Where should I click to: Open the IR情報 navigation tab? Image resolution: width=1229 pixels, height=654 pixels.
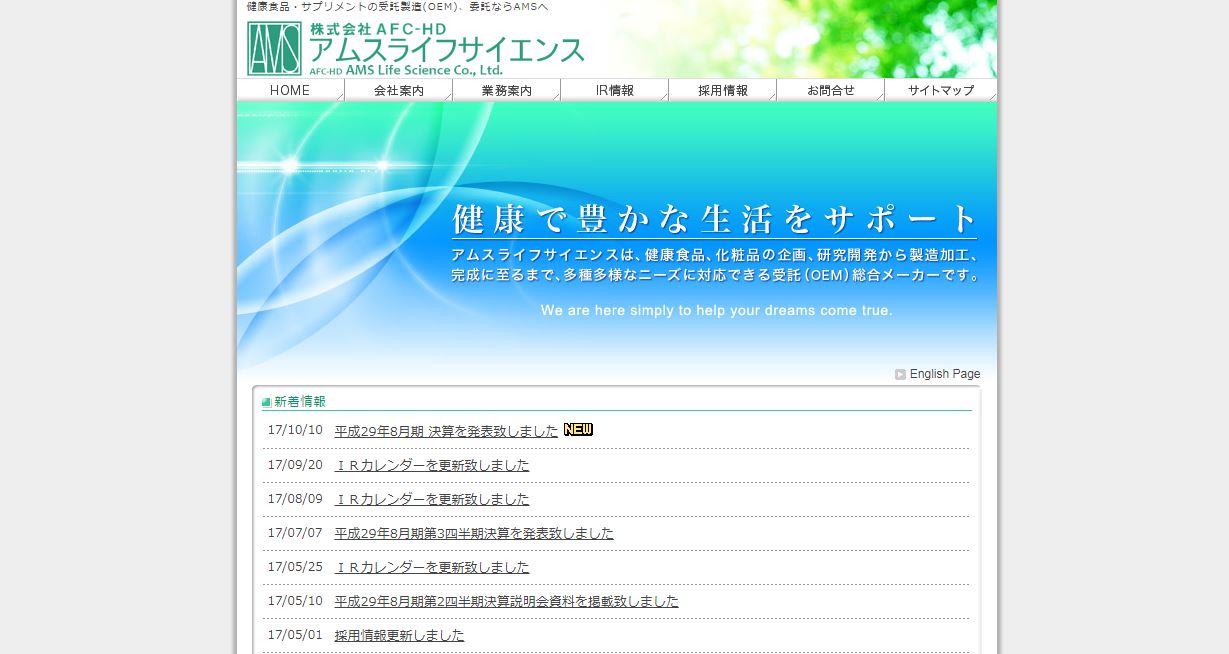[x=614, y=90]
